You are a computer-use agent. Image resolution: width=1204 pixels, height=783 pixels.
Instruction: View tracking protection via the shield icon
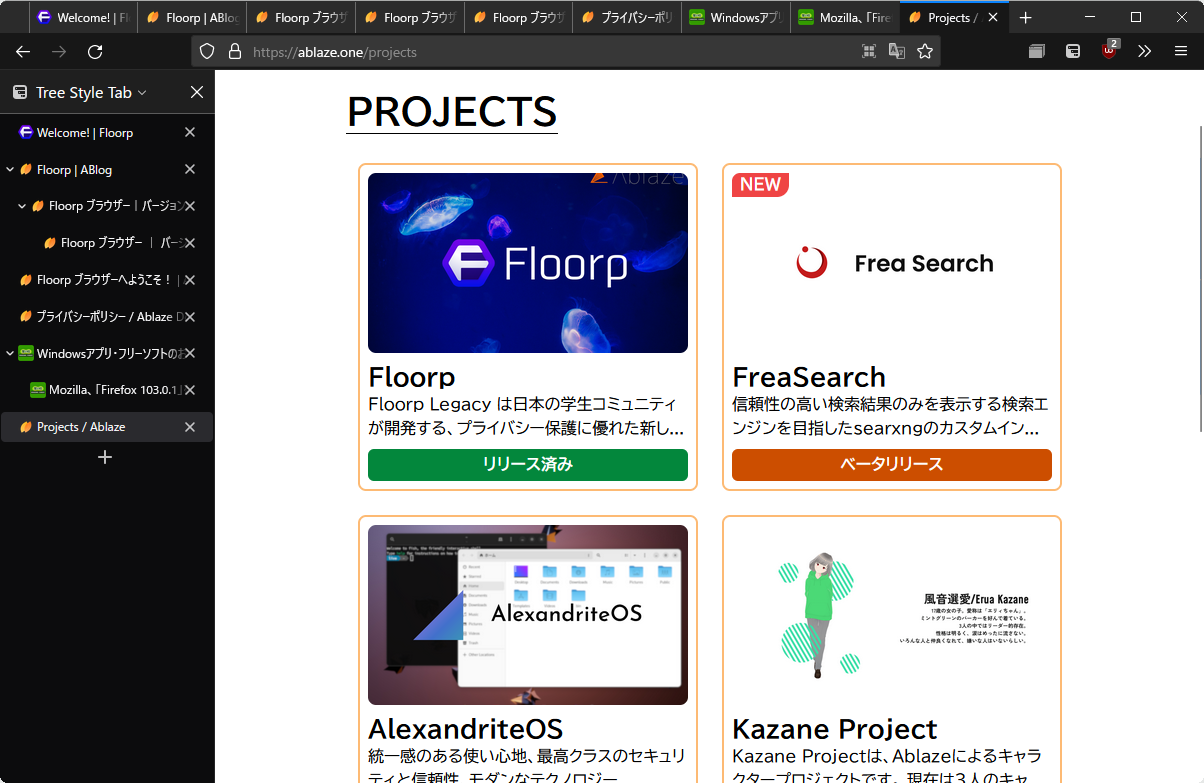(207, 51)
